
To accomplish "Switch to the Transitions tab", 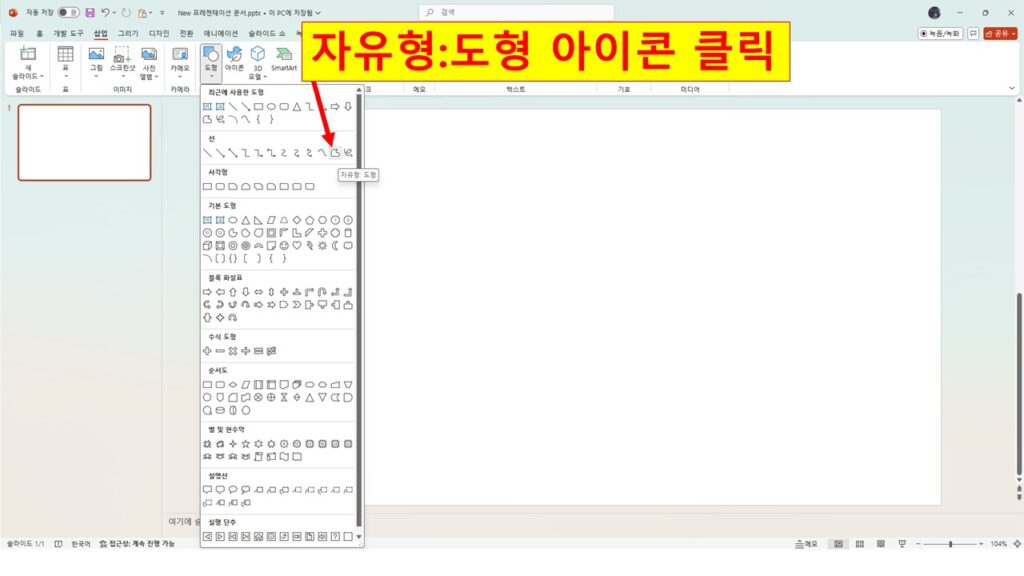I will point(187,33).
